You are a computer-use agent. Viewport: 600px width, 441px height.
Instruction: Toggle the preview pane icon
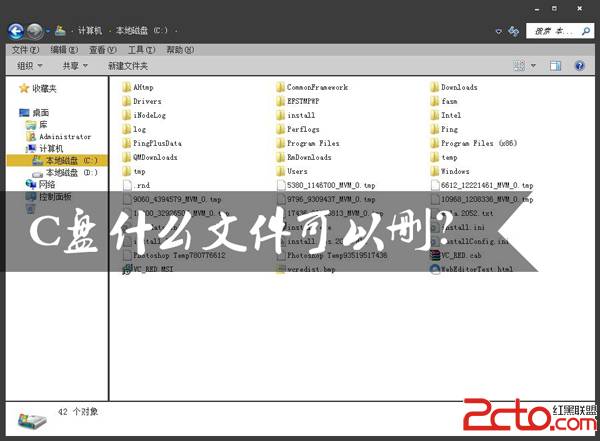[x=555, y=66]
